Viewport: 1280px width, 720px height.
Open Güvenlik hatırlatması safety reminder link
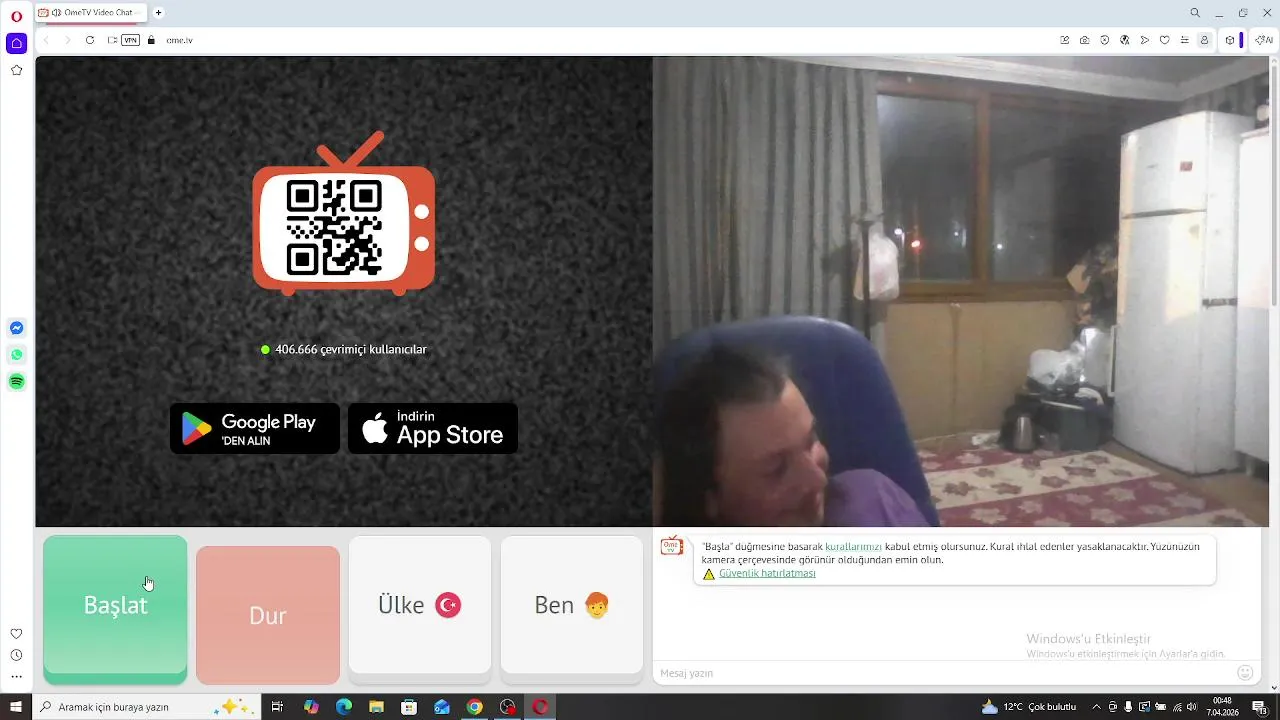click(767, 573)
